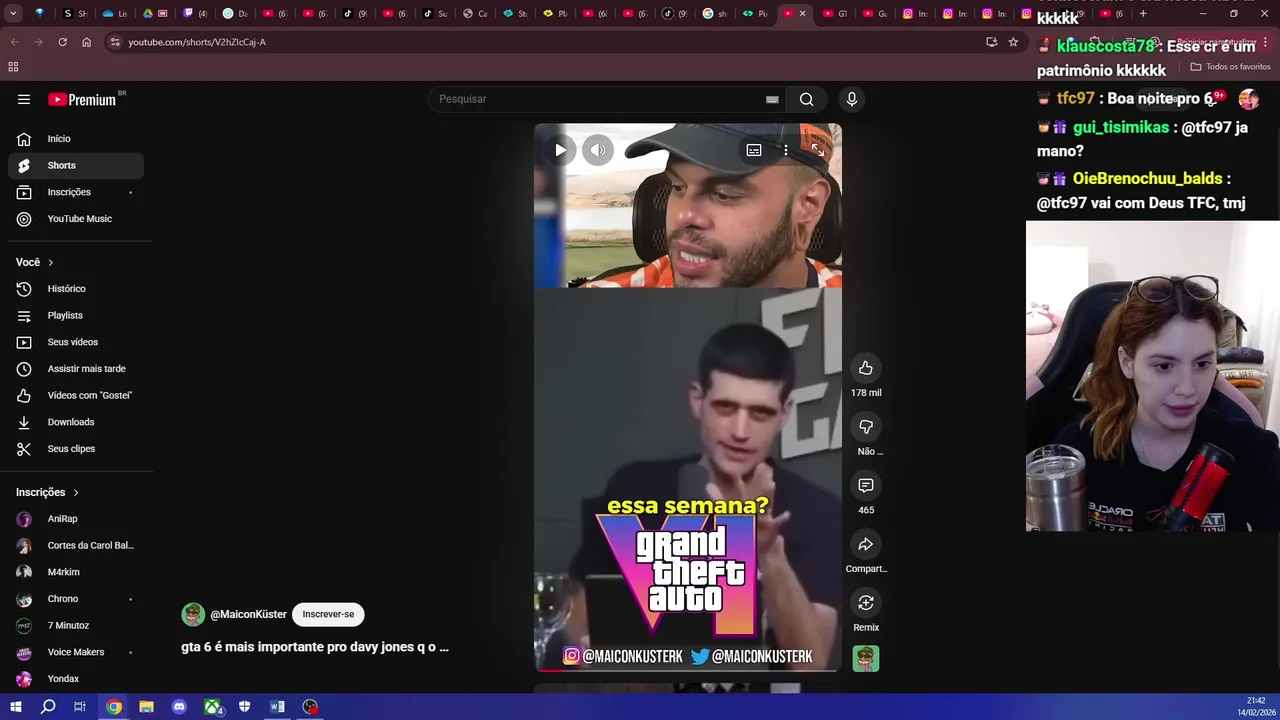Image resolution: width=1280 pixels, height=720 pixels.
Task: Start voice search with microphone
Action: [x=852, y=99]
